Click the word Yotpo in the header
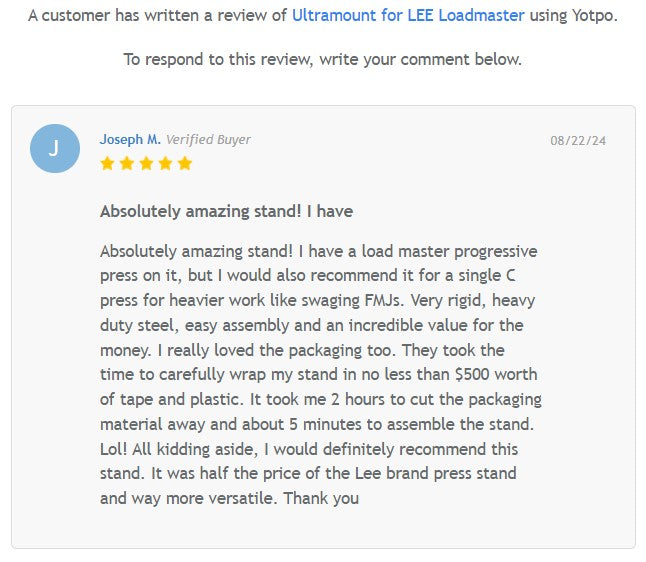 tap(593, 16)
